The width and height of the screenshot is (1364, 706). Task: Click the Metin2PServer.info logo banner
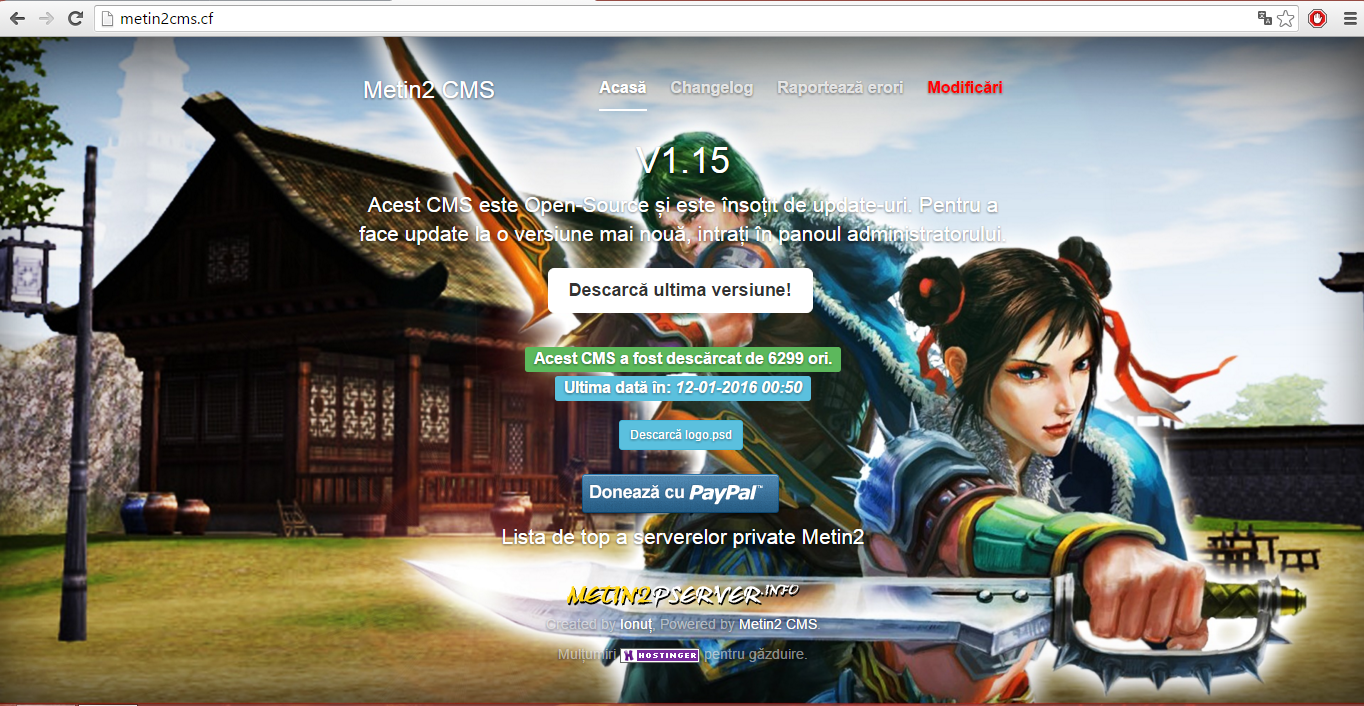click(x=683, y=594)
